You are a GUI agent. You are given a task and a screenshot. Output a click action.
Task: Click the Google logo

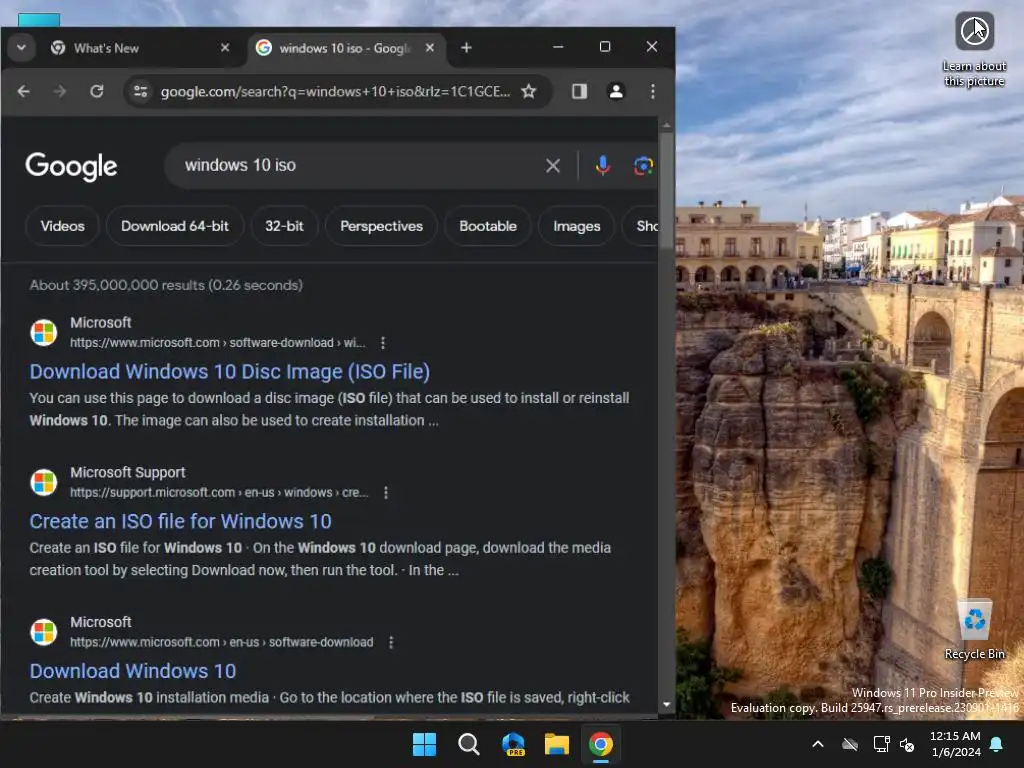click(71, 166)
